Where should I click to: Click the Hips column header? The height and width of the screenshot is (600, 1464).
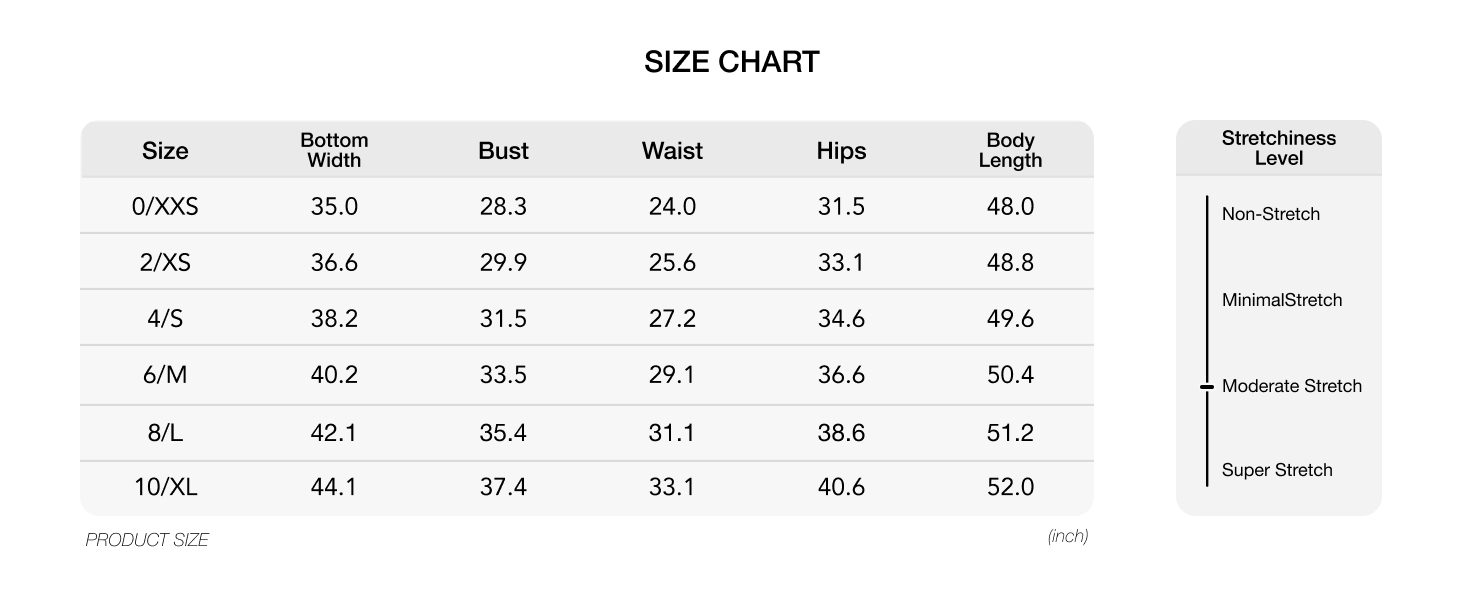click(x=841, y=151)
